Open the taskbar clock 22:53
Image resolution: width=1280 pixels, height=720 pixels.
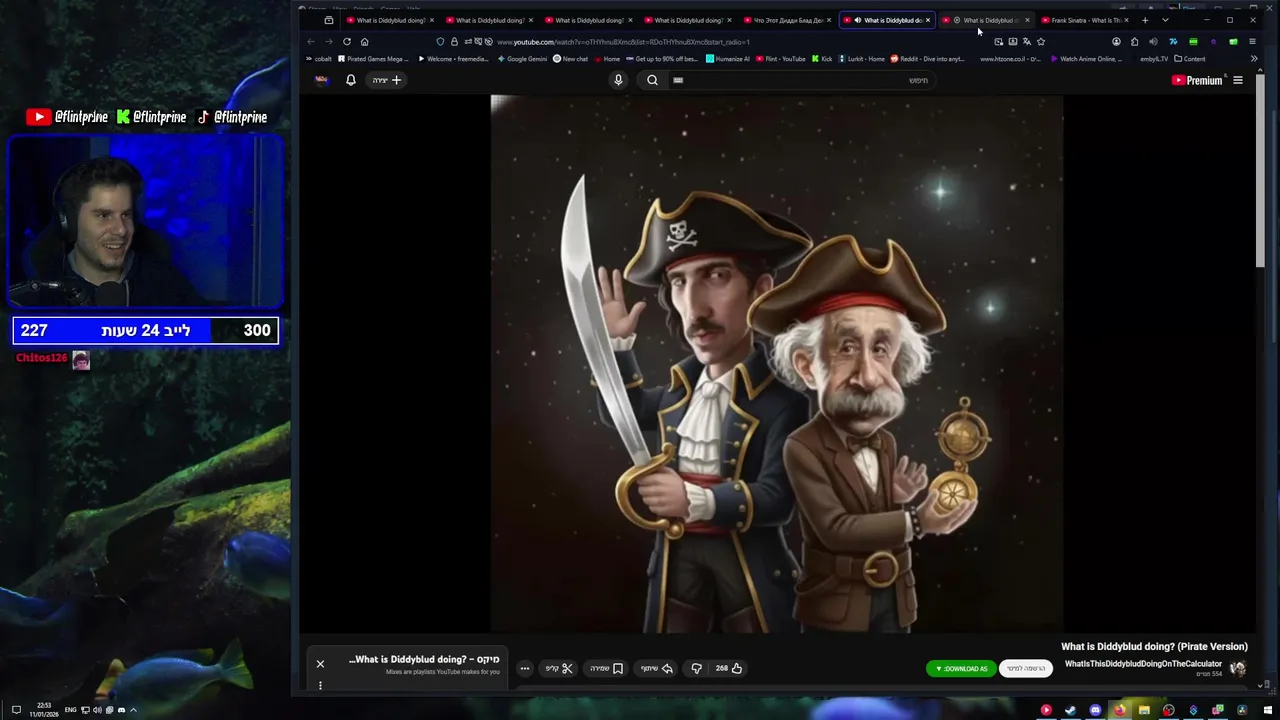(x=44, y=710)
